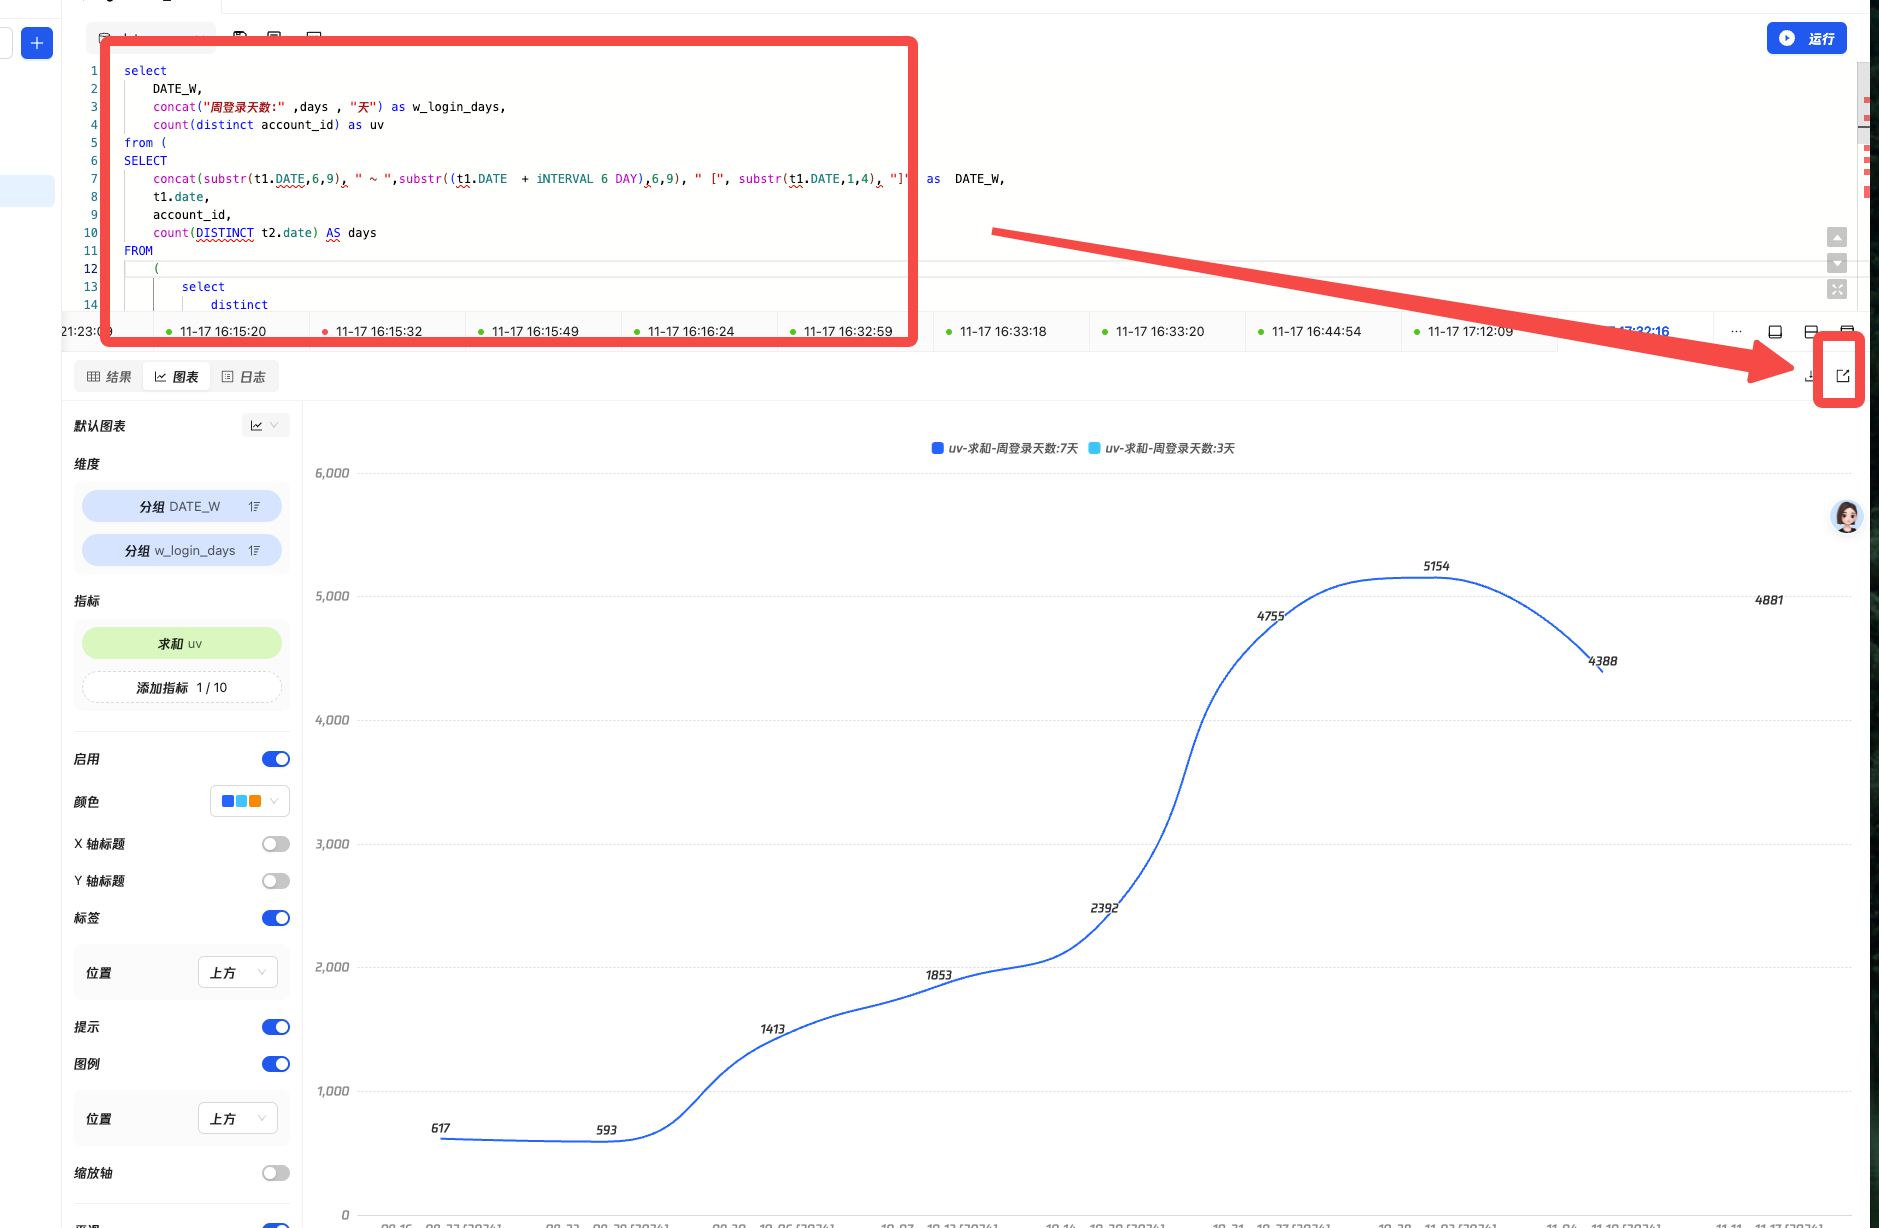This screenshot has height=1228, width=1879.
Task: Open the 图例 位置 dropdown
Action: pos(238,1118)
